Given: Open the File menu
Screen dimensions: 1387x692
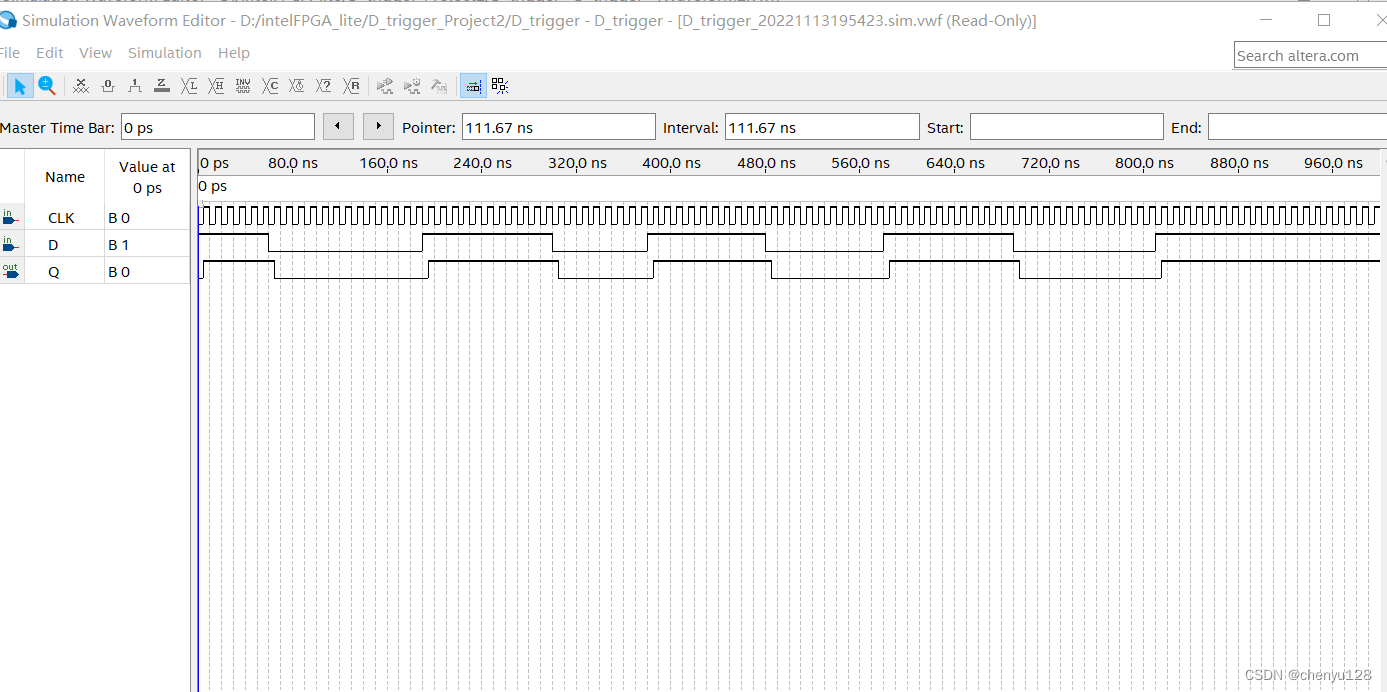Looking at the screenshot, I should [x=10, y=53].
